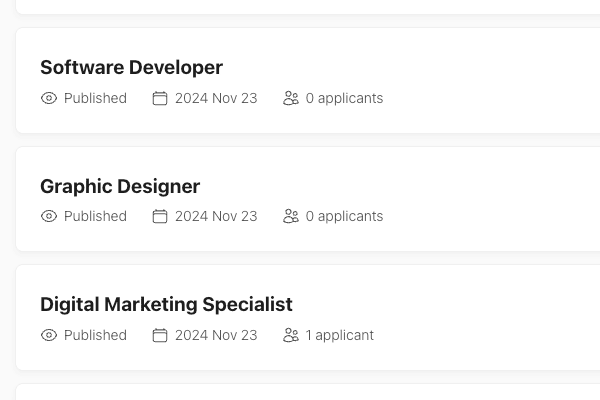Click the Published status on Software Developer
Viewport: 600px width, 400px height.
[95, 98]
